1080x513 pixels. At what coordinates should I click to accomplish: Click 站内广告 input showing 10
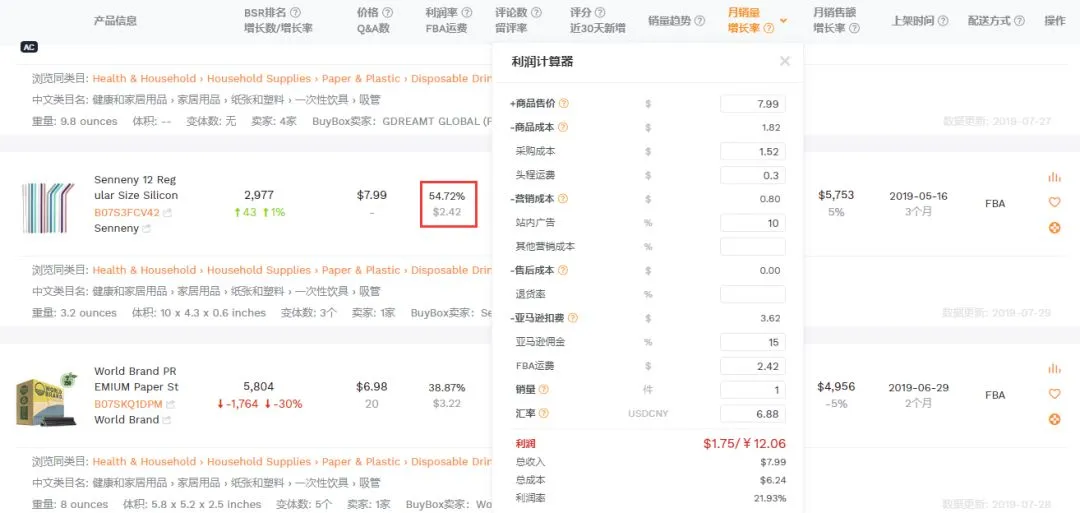[x=752, y=223]
